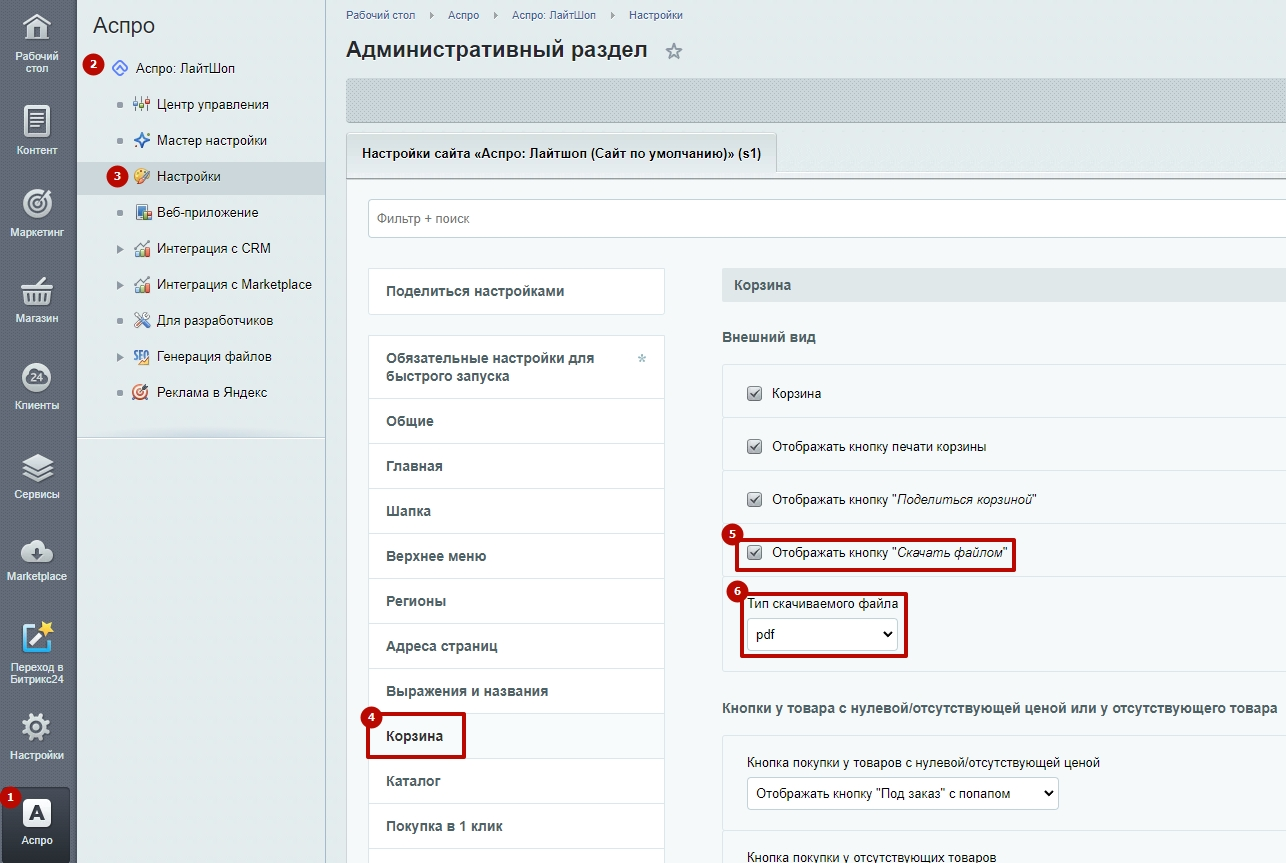Click the Аспро: ЛайтШоп logo icon
1286x863 pixels.
(x=120, y=68)
